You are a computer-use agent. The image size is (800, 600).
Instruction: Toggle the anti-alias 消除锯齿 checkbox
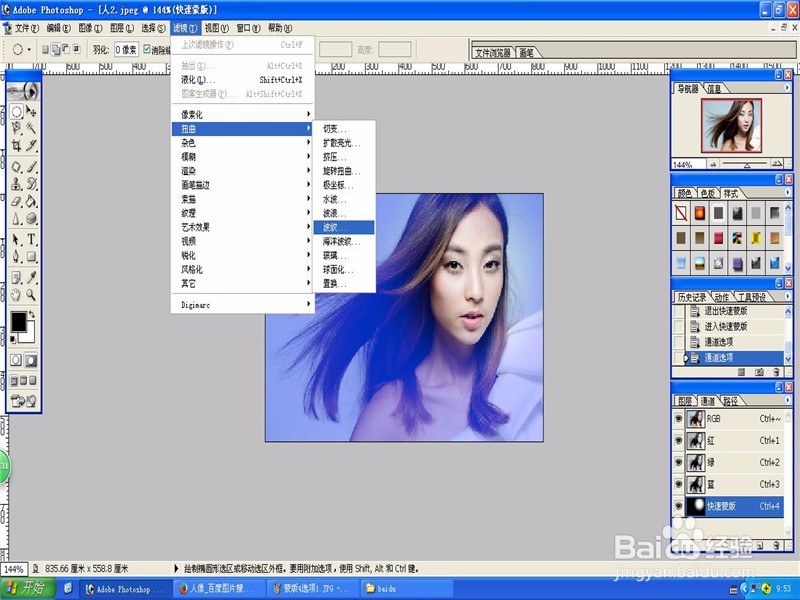point(147,49)
